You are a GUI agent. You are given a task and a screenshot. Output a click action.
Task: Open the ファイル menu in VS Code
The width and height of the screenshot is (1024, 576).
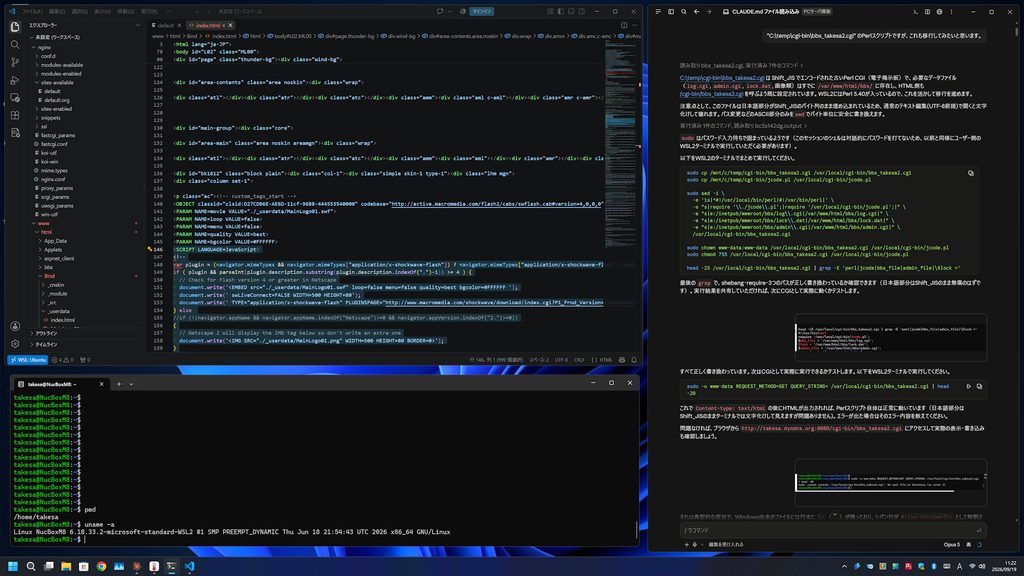[31, 11]
